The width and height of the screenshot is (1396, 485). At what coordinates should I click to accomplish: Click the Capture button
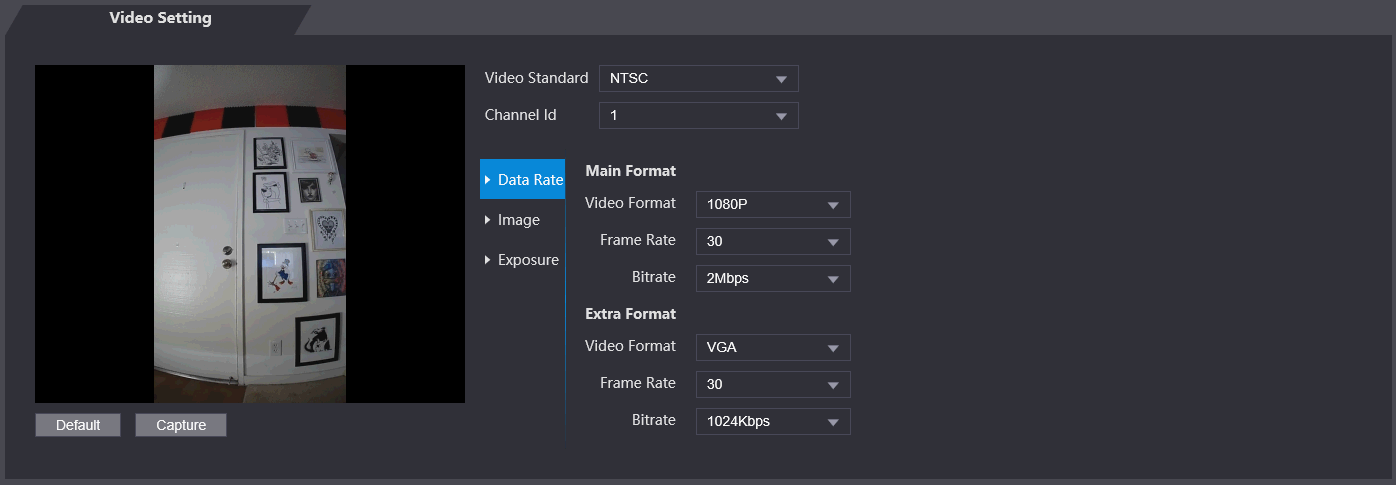(x=181, y=425)
